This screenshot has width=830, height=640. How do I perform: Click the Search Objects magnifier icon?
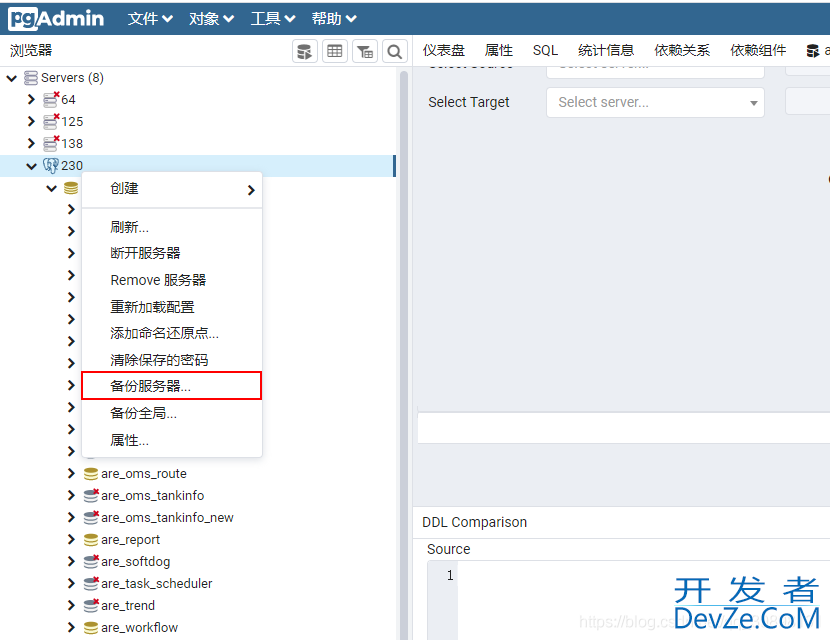pos(394,51)
